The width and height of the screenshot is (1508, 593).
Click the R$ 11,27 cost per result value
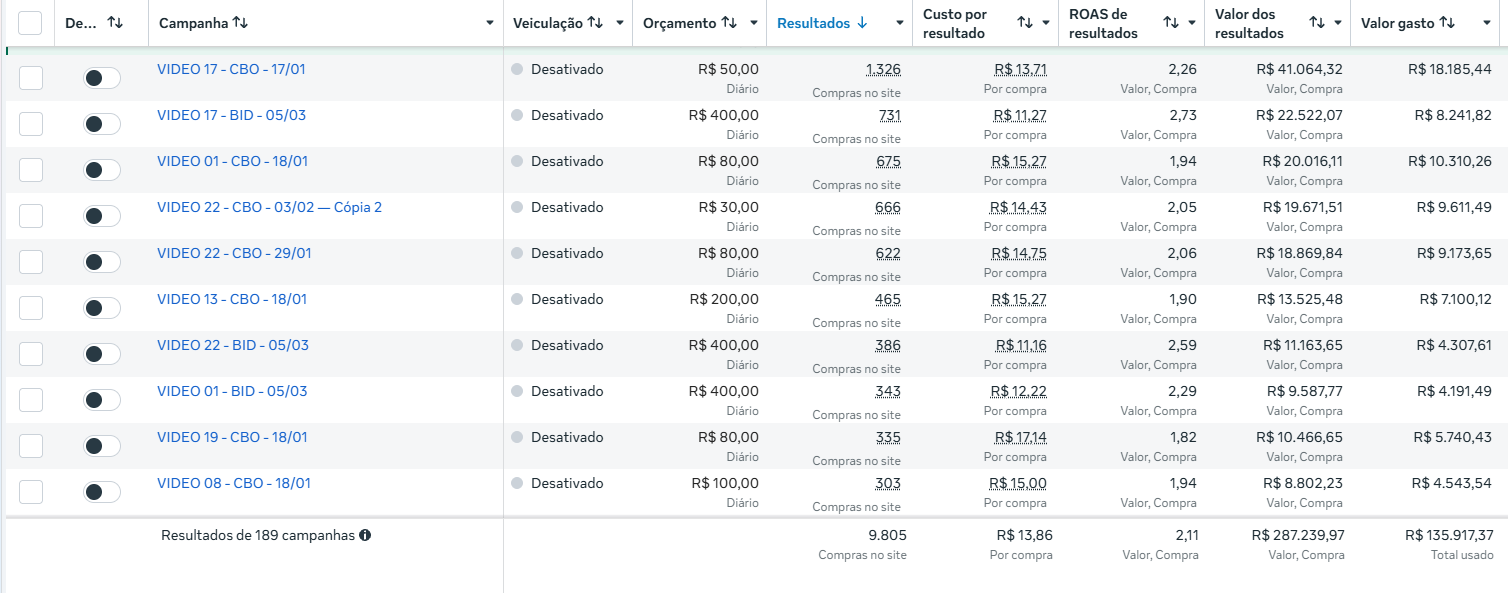click(x=1020, y=116)
